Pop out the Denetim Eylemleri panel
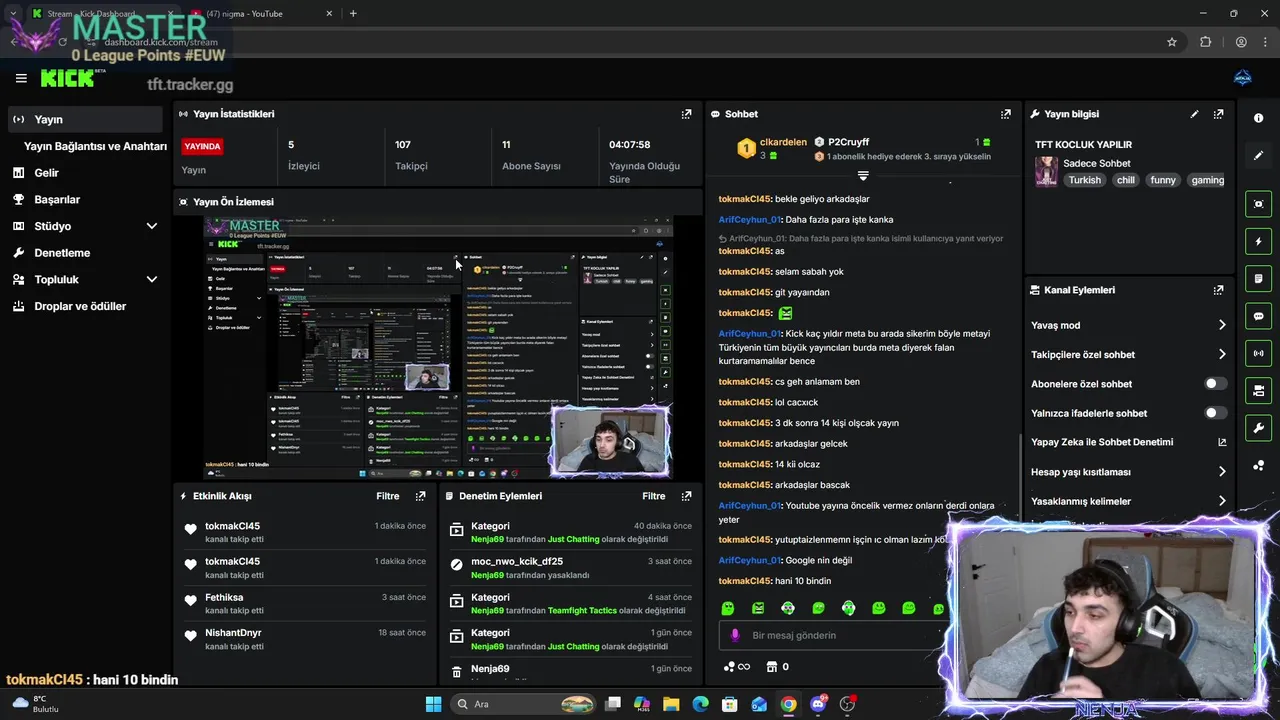 686,496
